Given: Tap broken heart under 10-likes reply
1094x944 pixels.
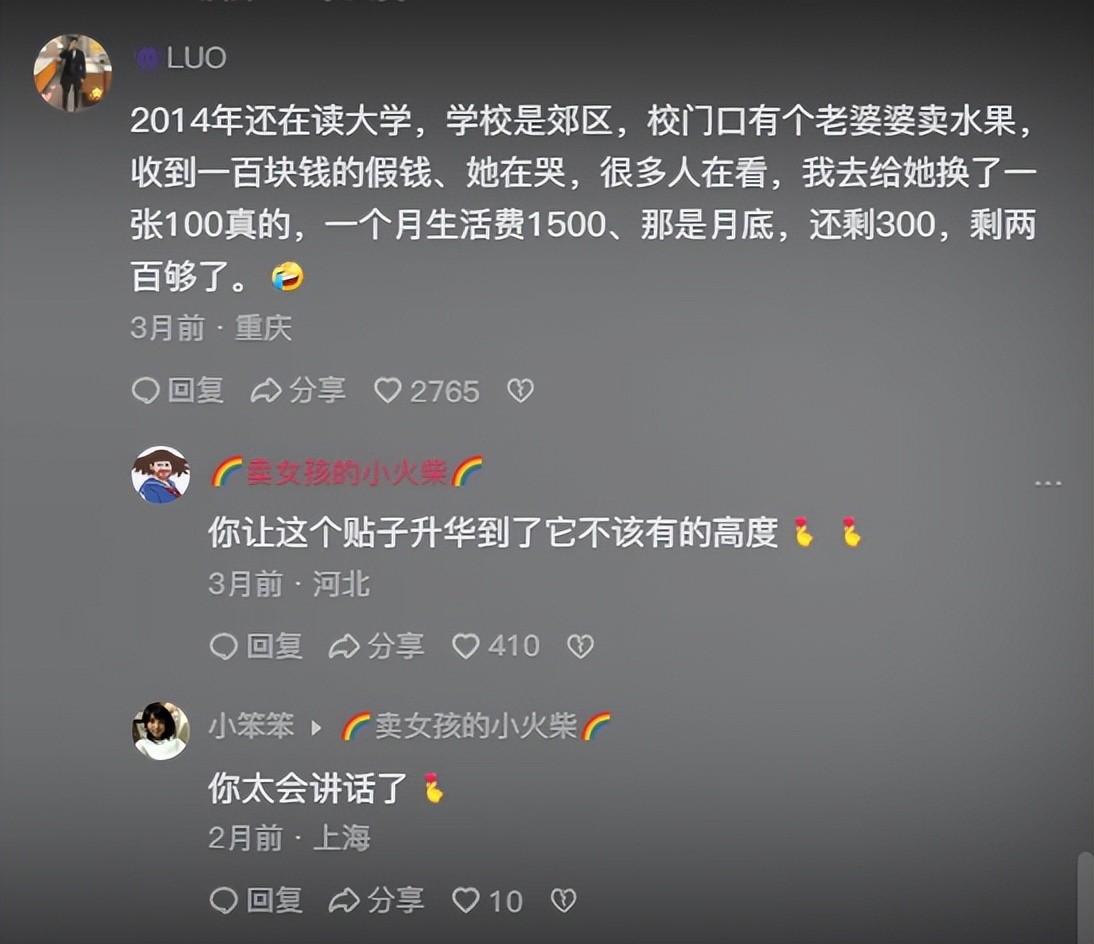Looking at the screenshot, I should pos(564,901).
